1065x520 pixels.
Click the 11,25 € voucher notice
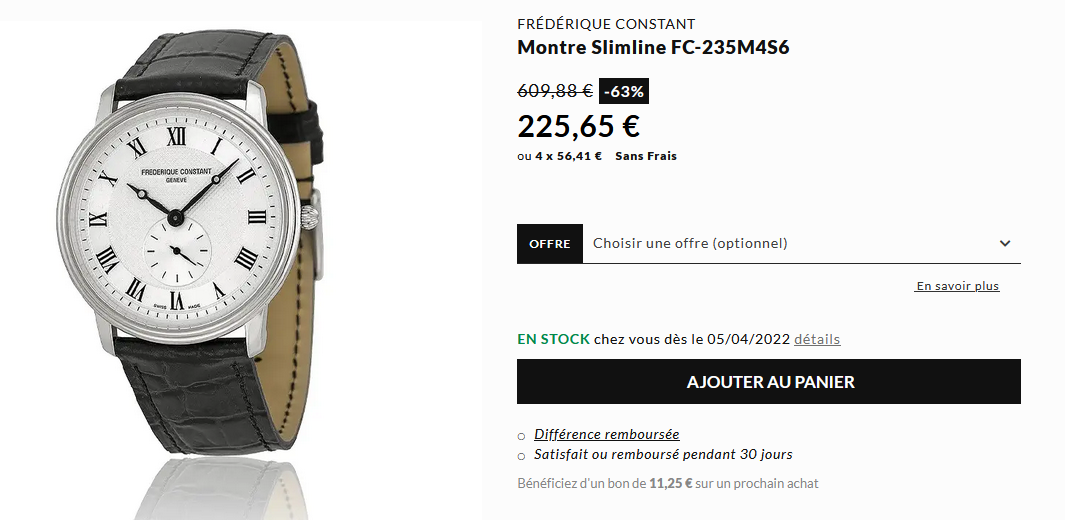click(668, 484)
